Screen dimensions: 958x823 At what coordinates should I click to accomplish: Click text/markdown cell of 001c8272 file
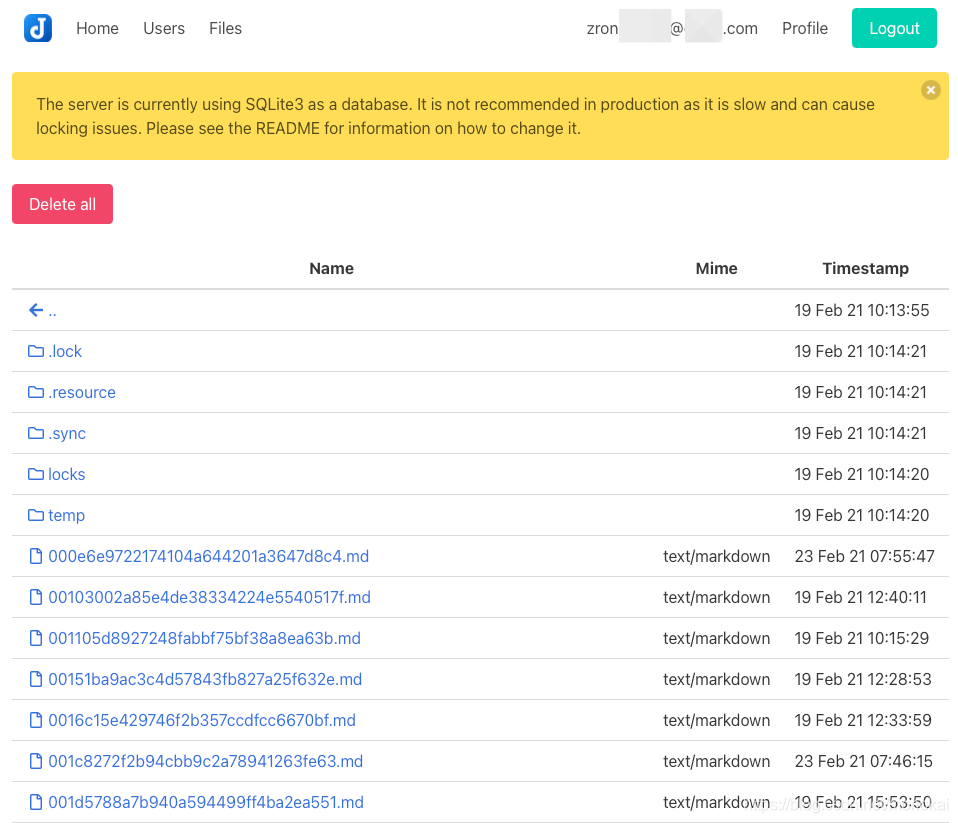716,761
